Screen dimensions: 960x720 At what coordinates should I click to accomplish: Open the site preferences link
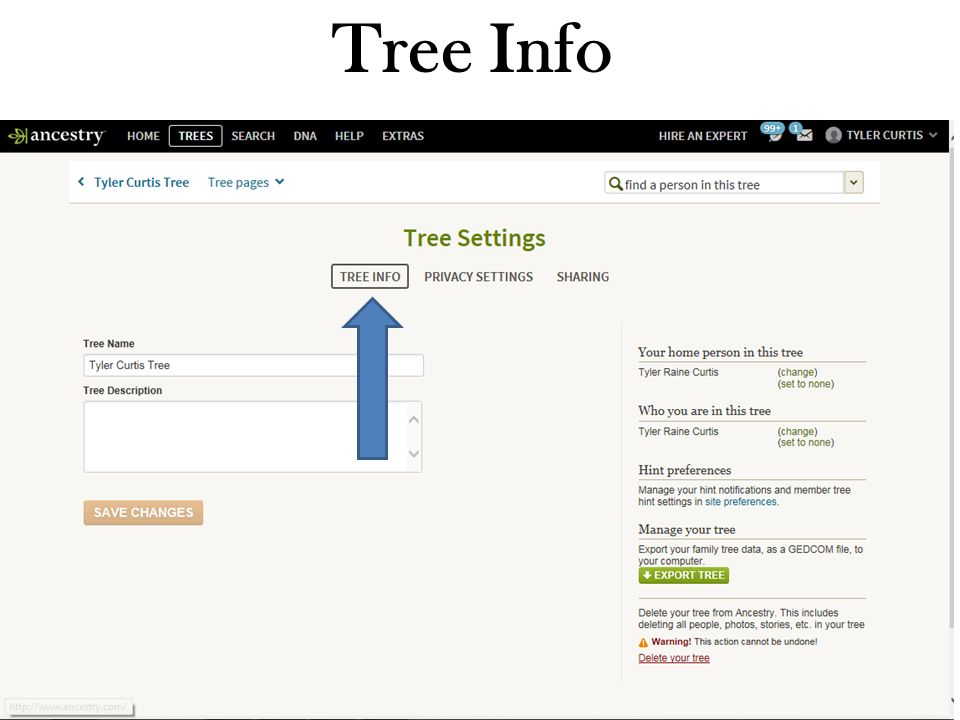(x=741, y=502)
